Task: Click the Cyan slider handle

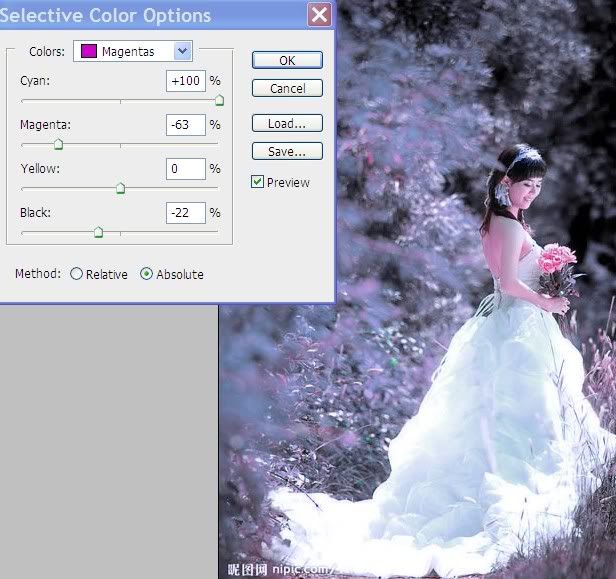Action: click(x=219, y=100)
